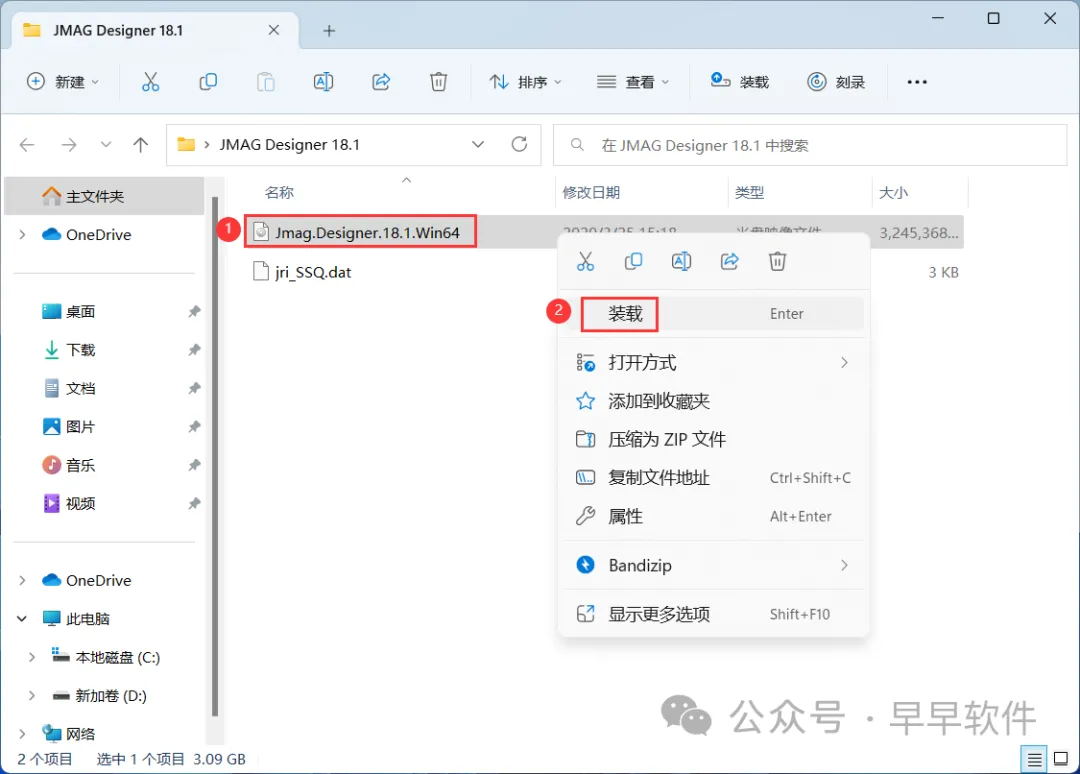
Task: Open 属性 from the context menu
Action: click(713, 516)
